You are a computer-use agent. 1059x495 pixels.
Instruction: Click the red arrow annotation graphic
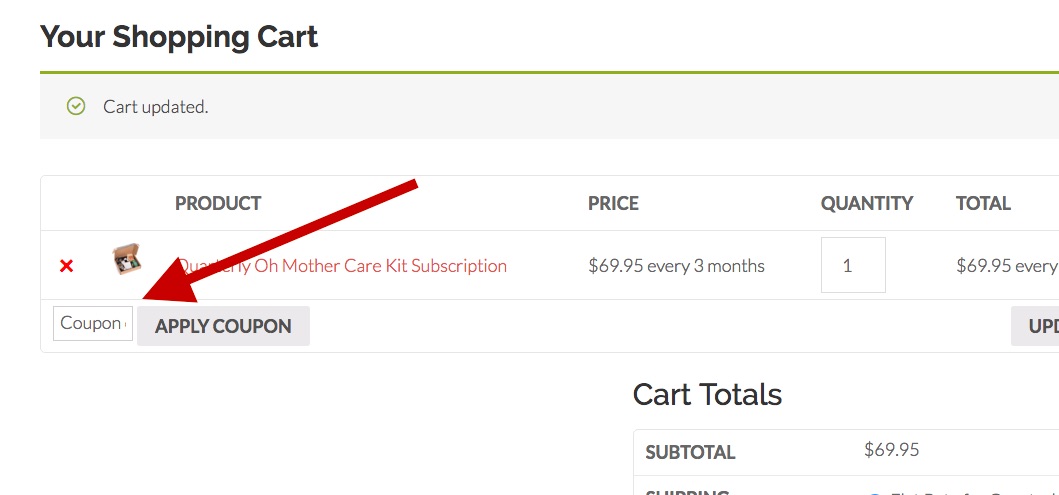(278, 241)
